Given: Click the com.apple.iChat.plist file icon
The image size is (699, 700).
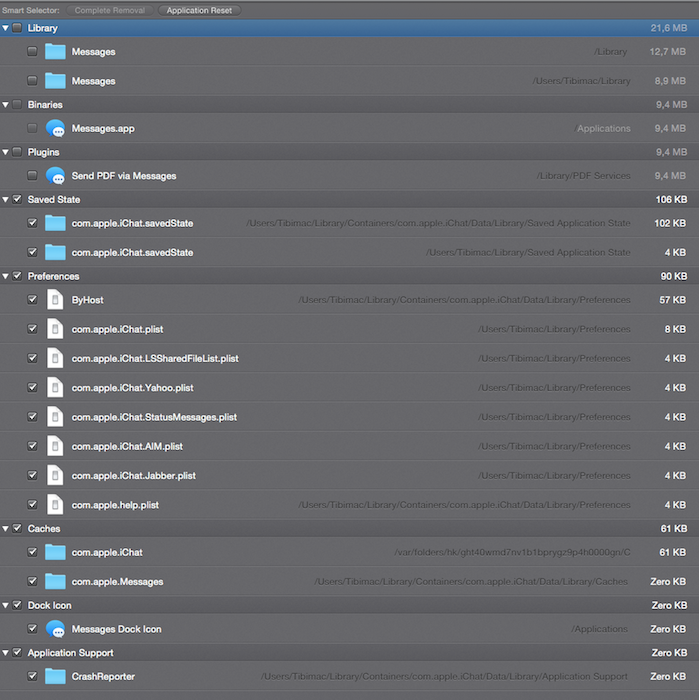Looking at the screenshot, I should pos(55,329).
